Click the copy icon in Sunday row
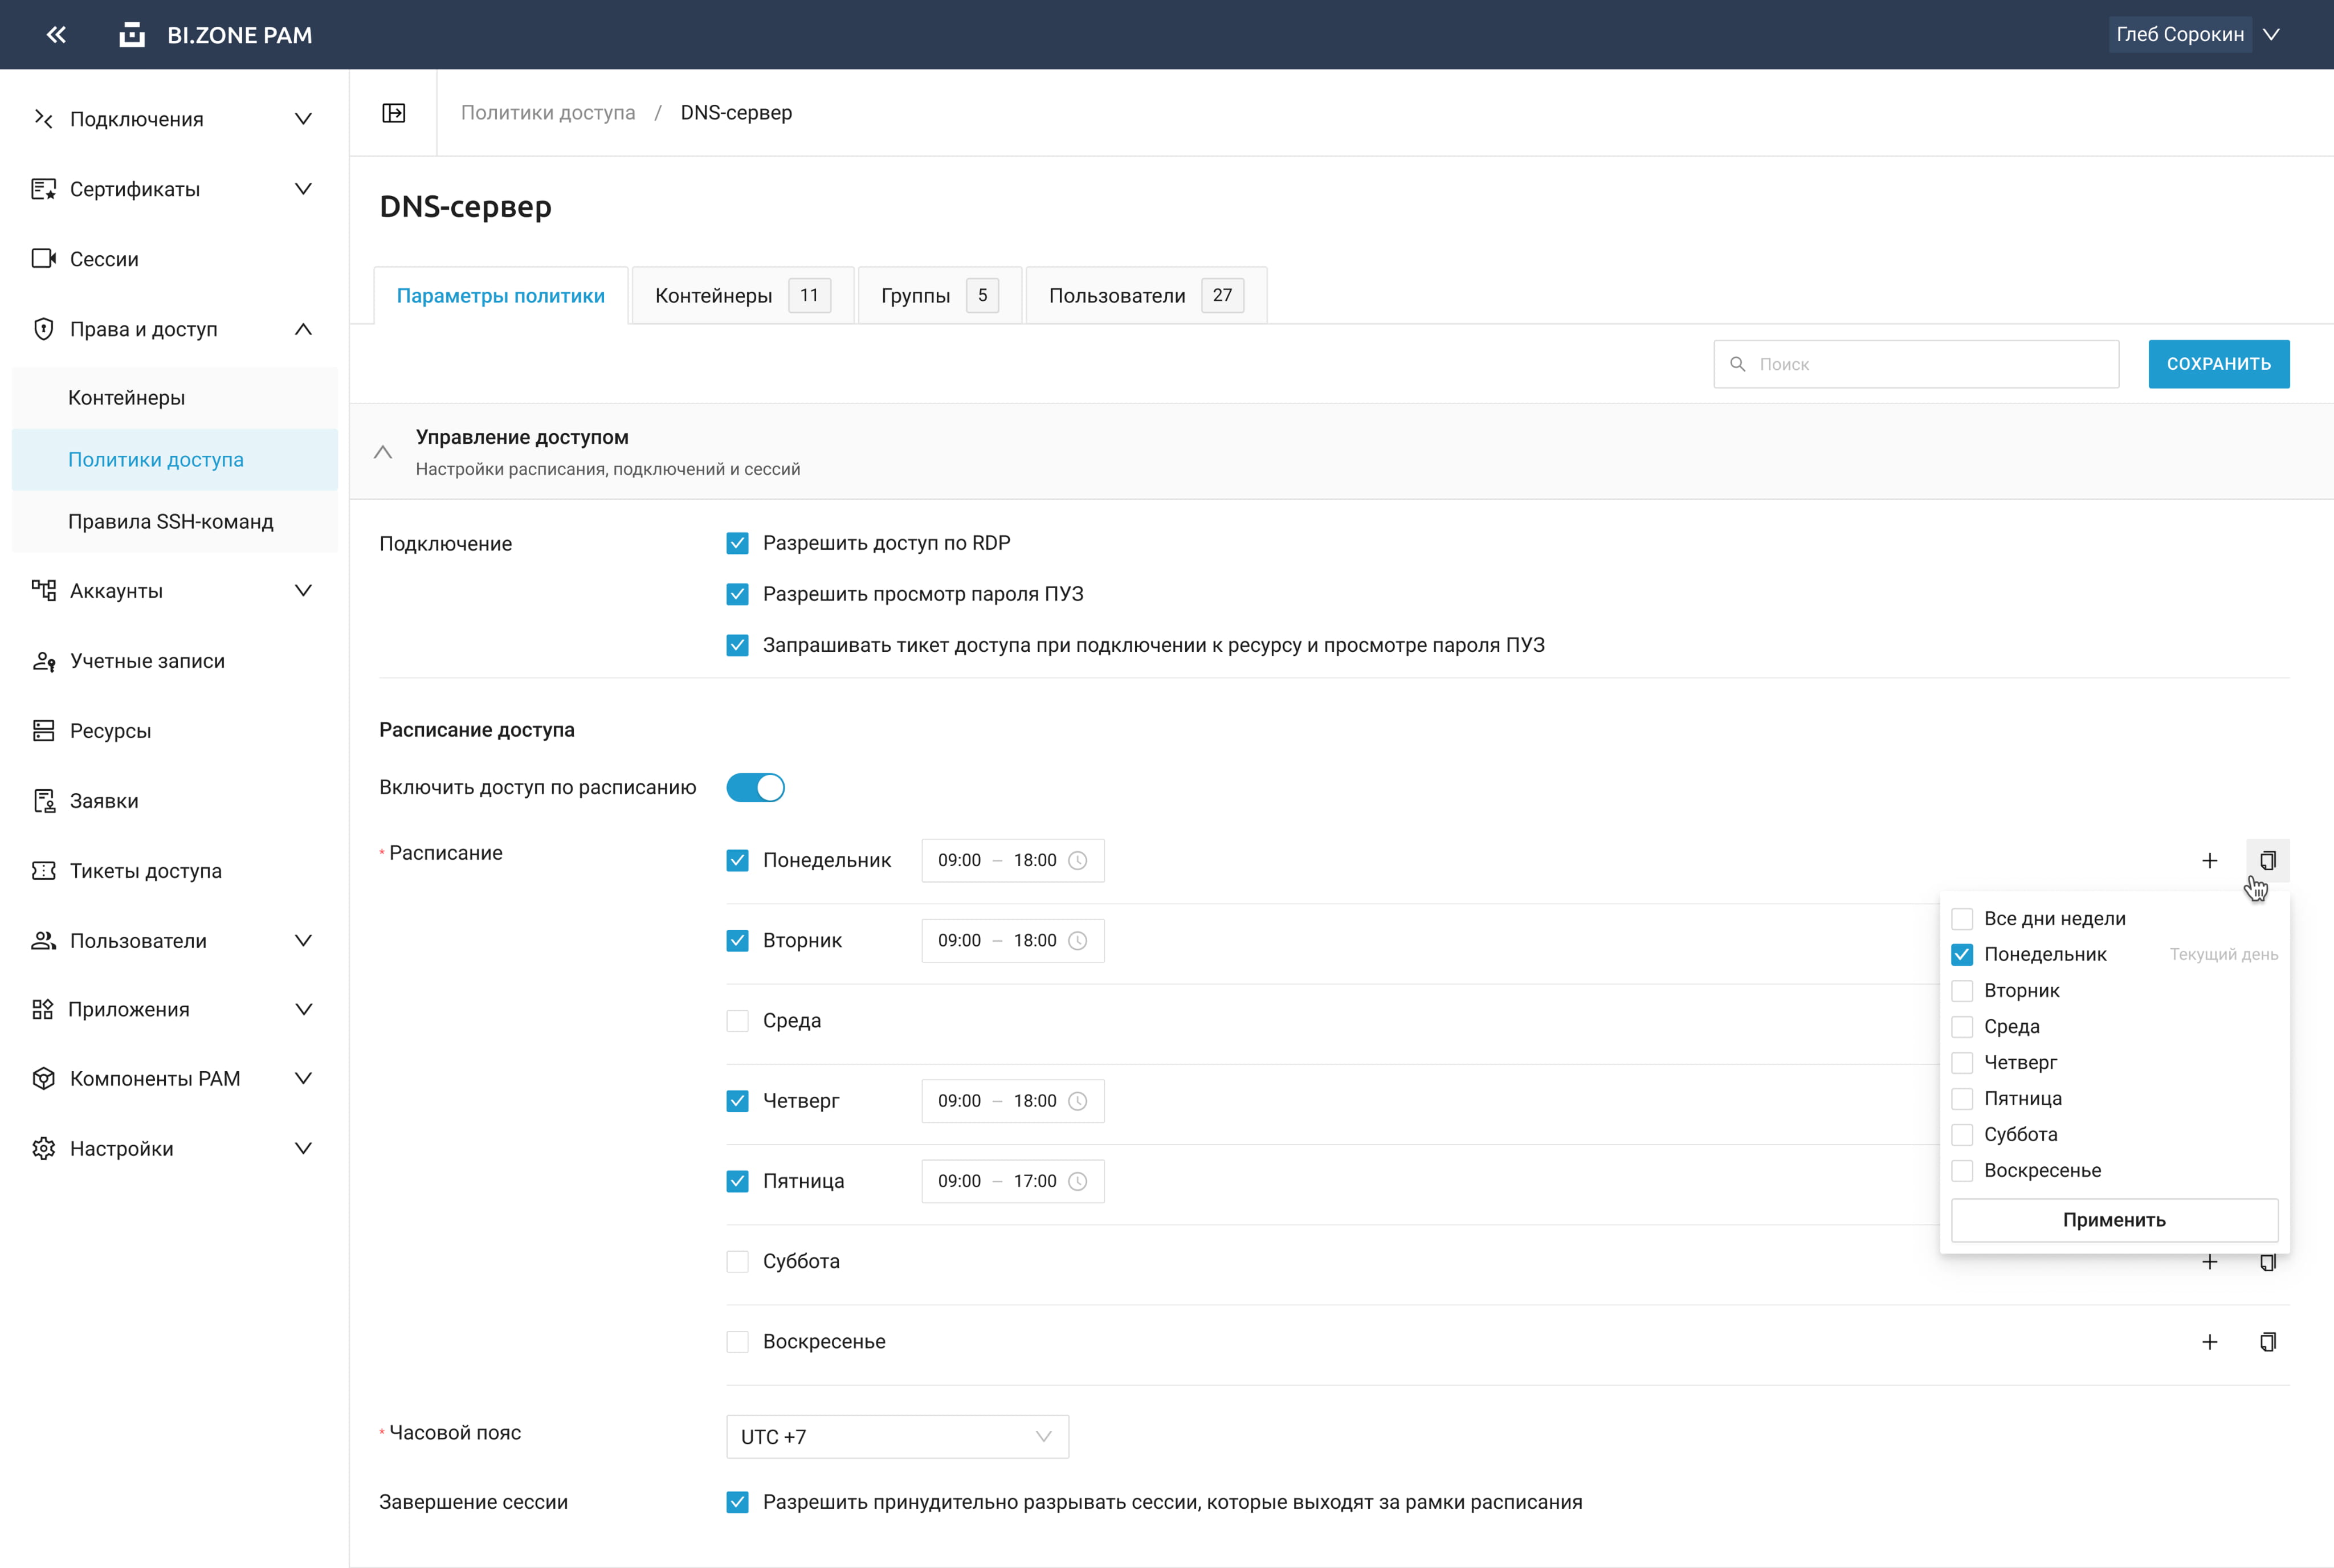2334x1568 pixels. (2267, 1342)
